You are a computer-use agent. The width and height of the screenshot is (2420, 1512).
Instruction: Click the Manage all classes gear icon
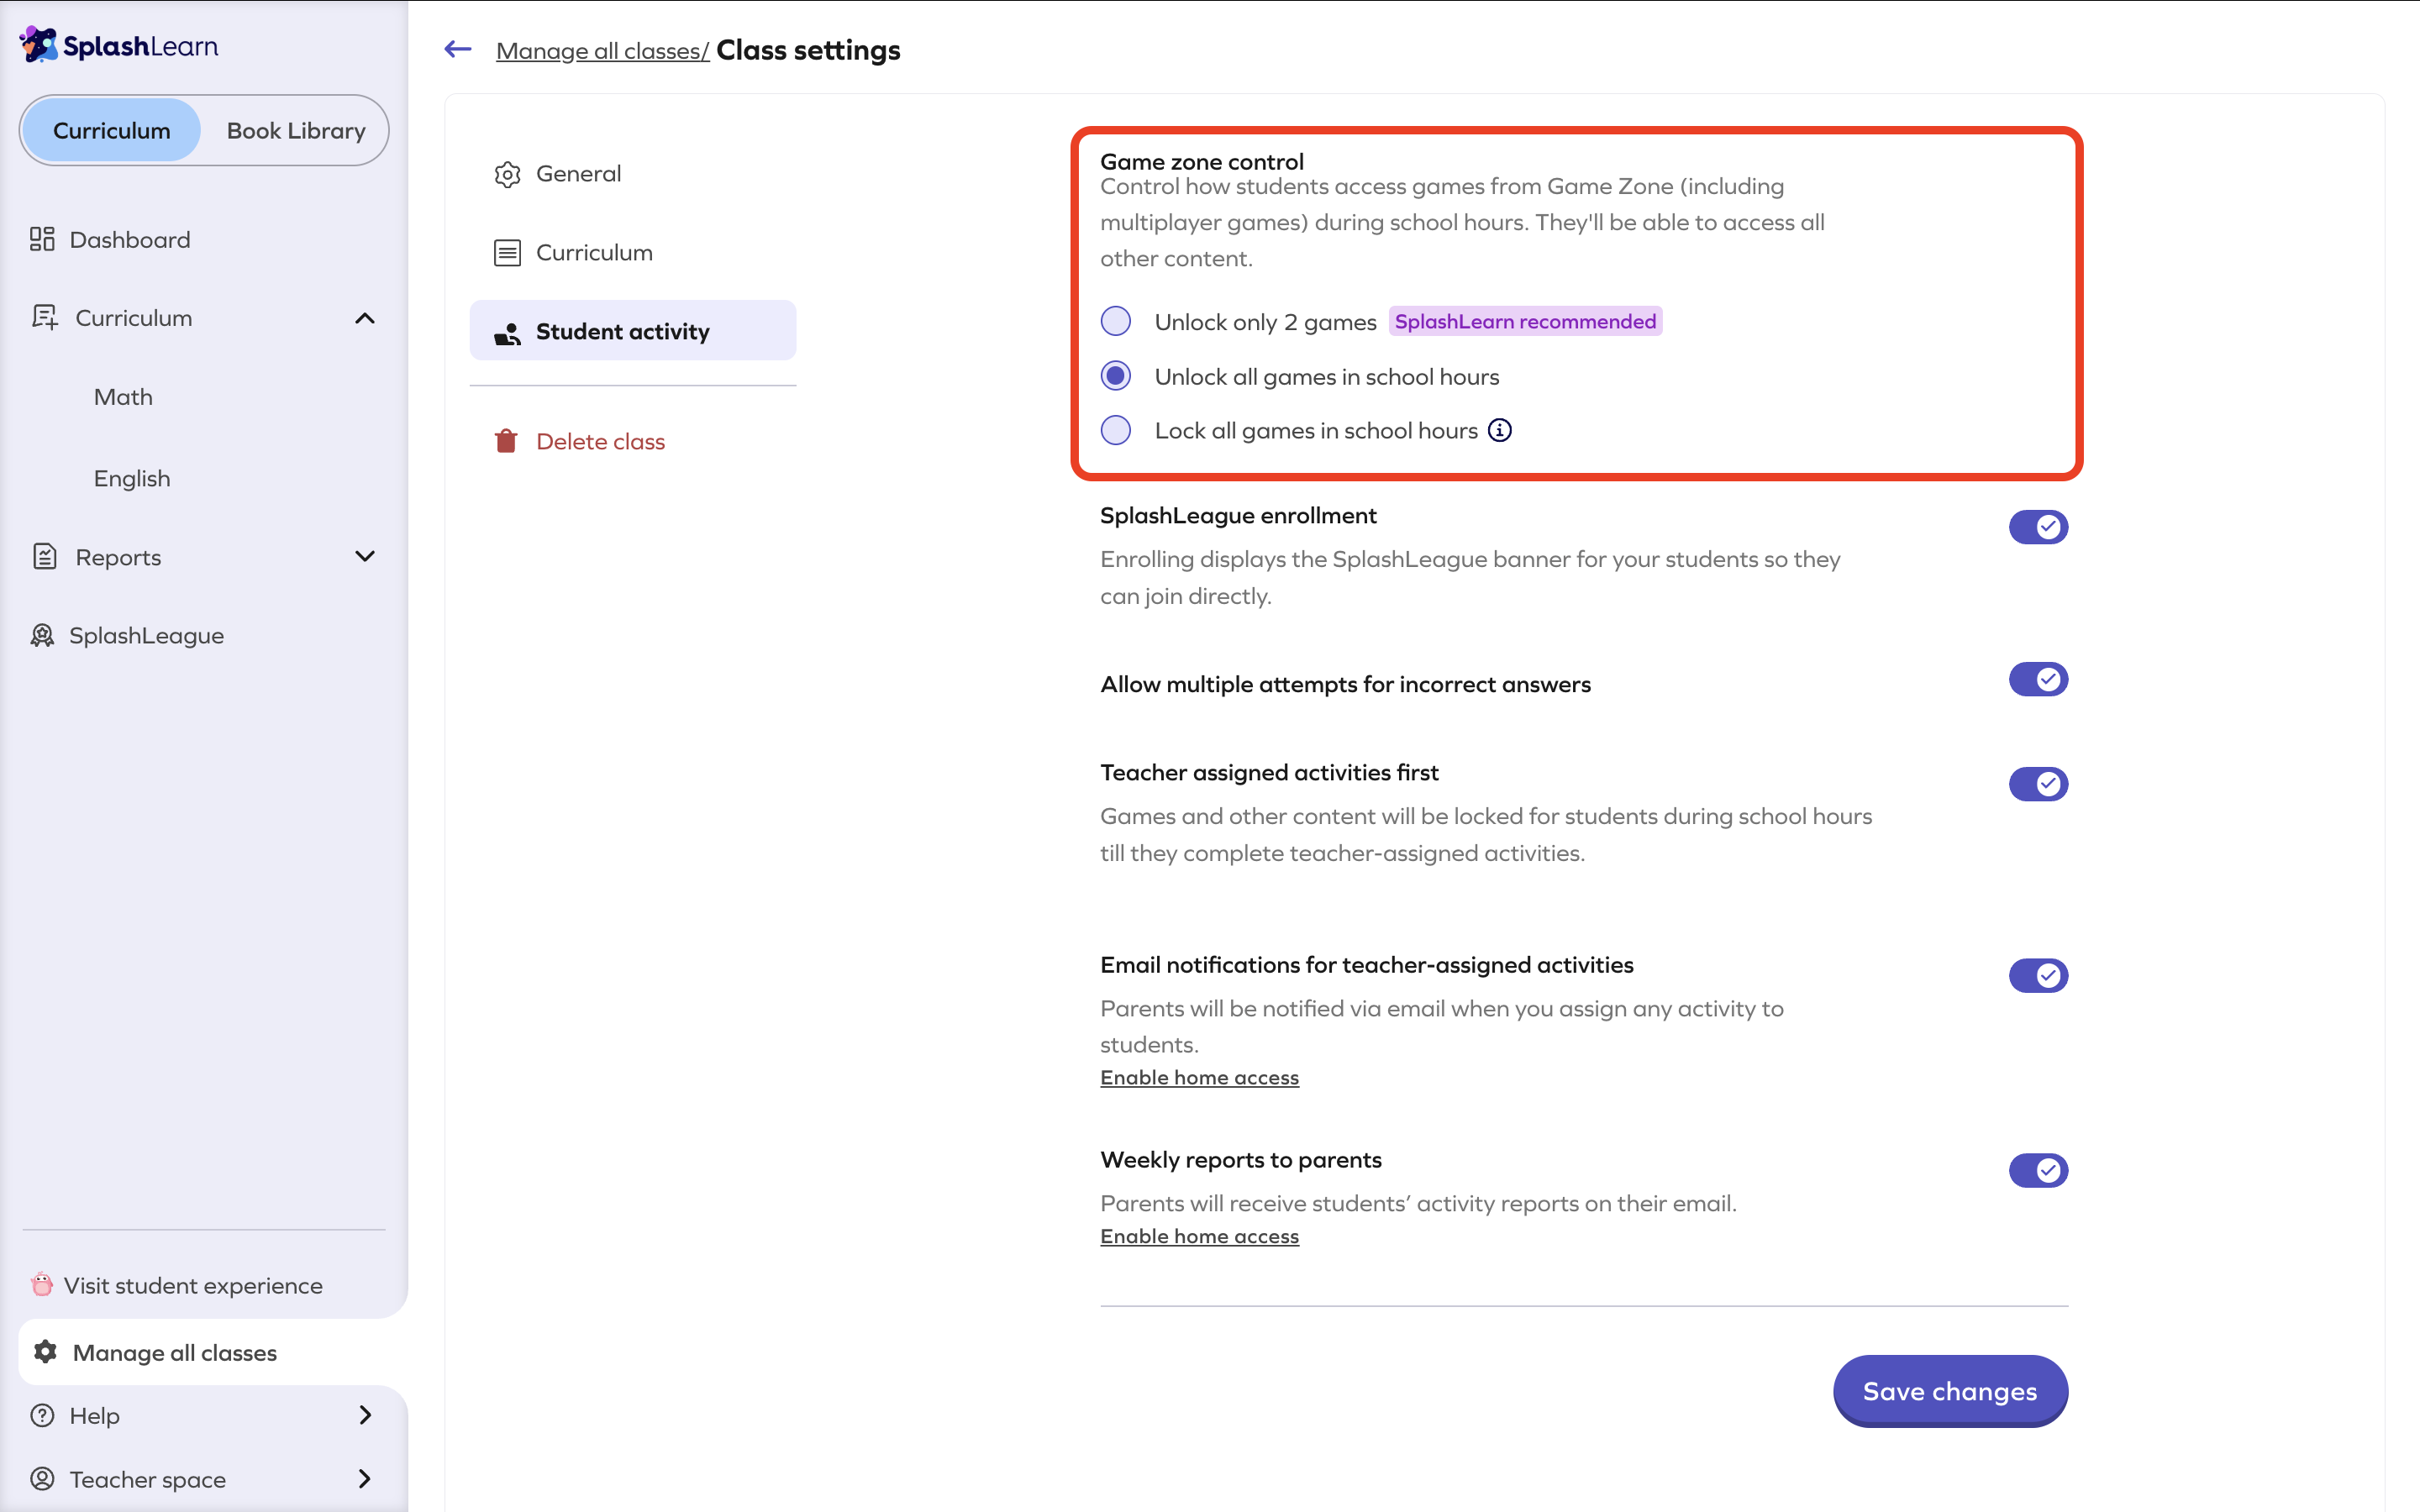pos(45,1352)
